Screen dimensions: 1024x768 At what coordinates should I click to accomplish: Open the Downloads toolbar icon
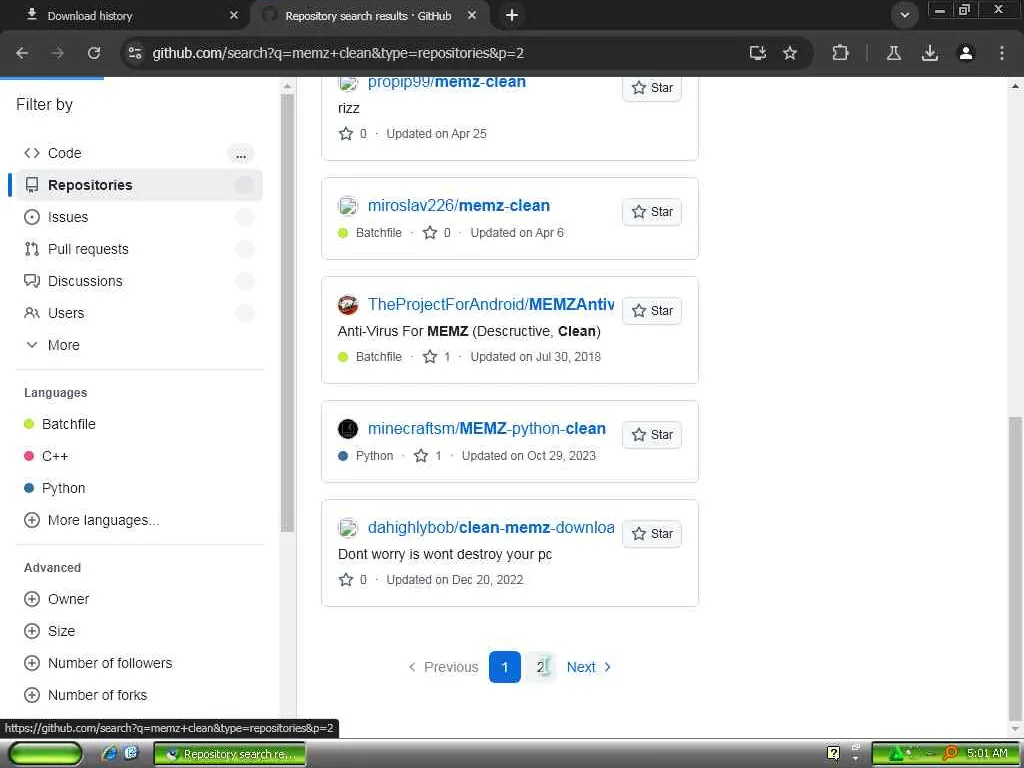point(930,53)
